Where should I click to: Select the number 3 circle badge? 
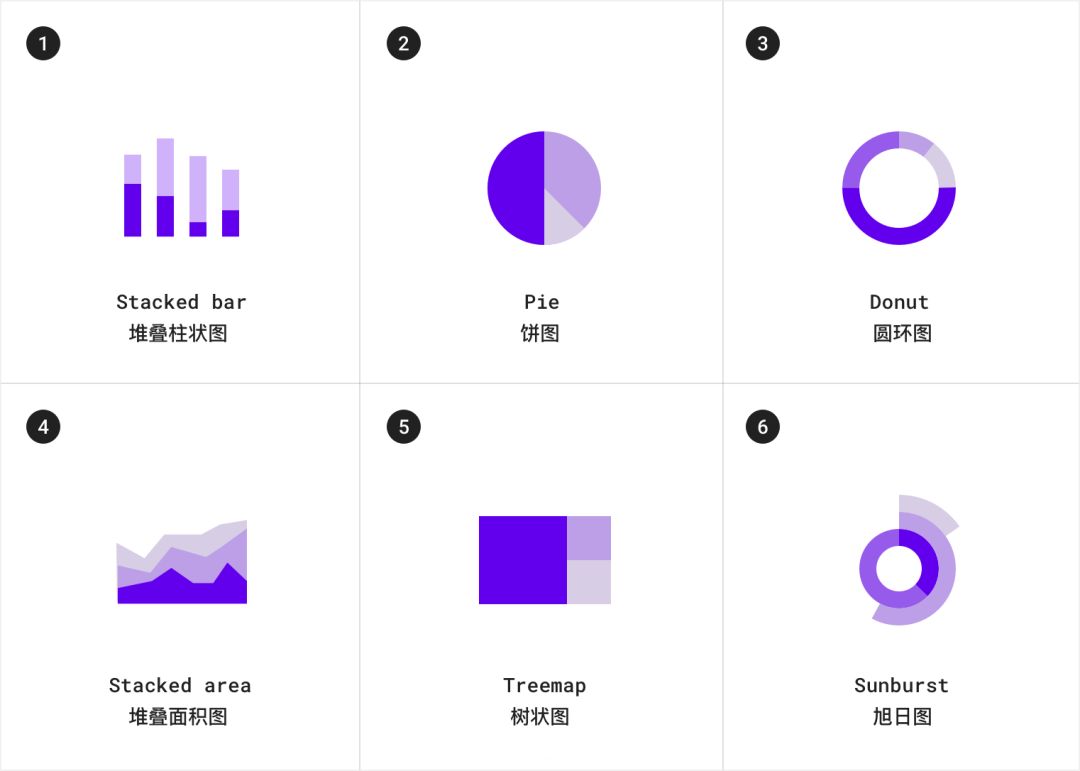click(x=762, y=43)
